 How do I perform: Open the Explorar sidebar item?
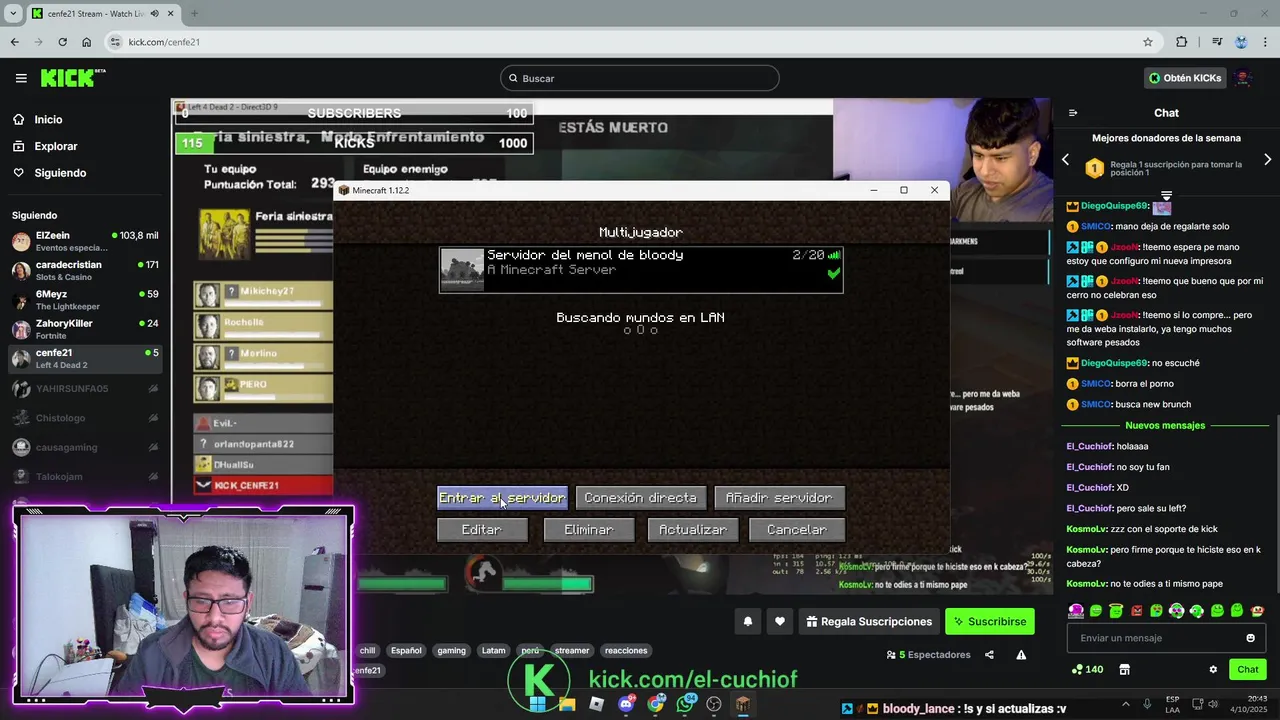[55, 146]
